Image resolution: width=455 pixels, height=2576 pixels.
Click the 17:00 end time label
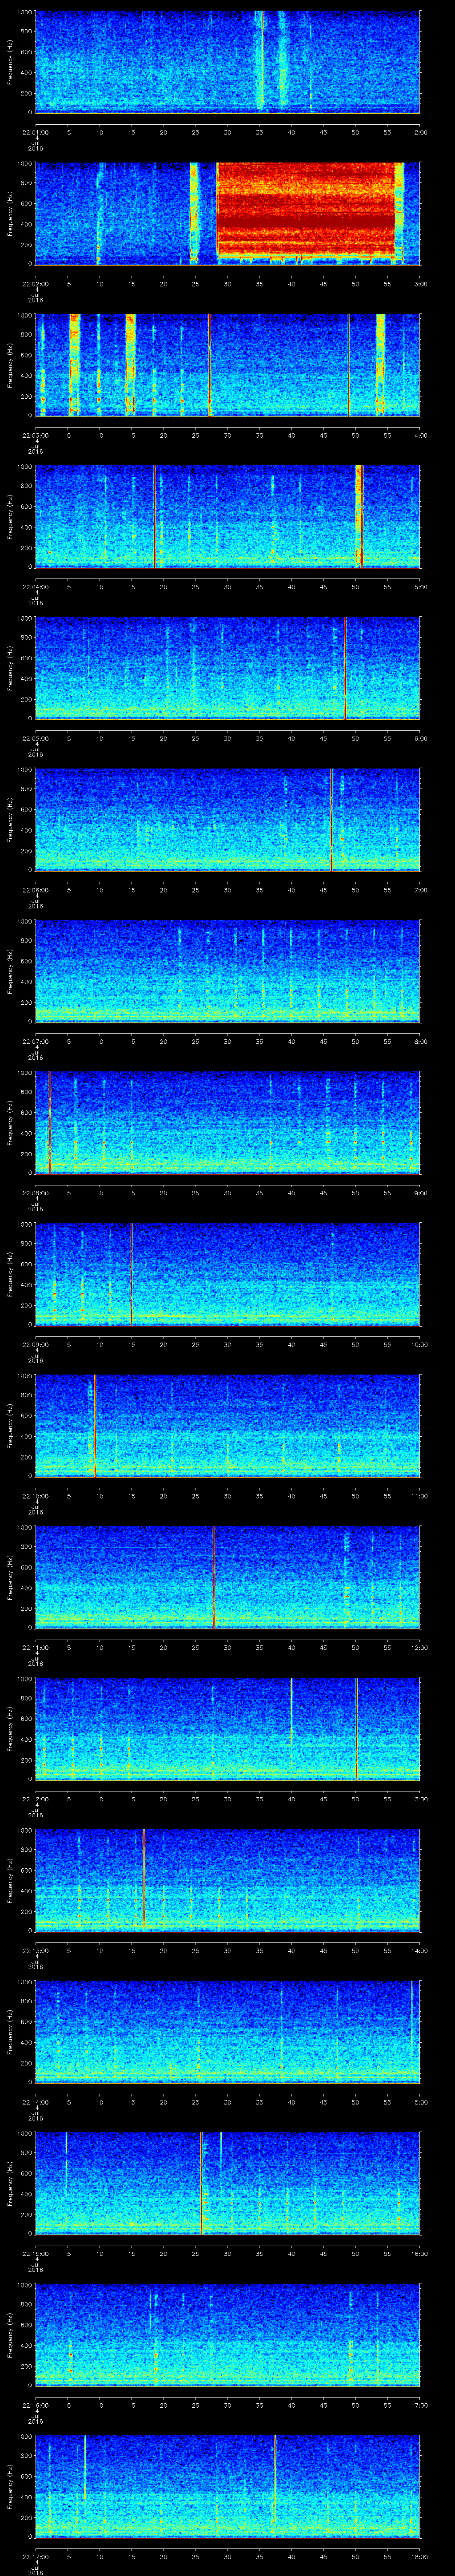[x=419, y=2404]
